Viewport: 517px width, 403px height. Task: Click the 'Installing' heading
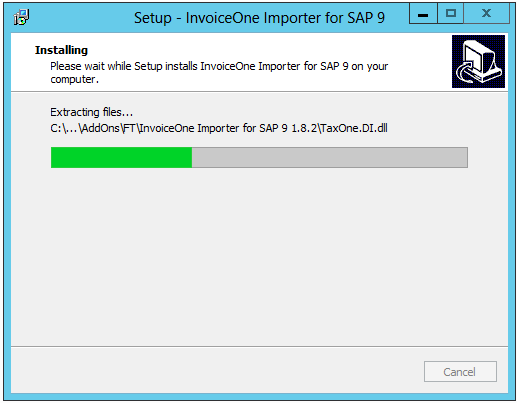(61, 50)
